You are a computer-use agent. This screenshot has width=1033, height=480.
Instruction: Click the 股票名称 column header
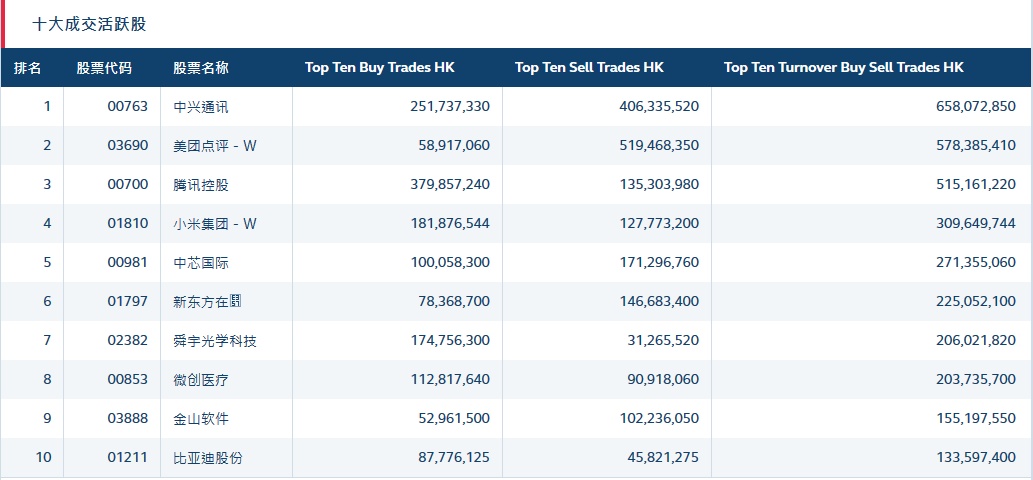click(x=200, y=68)
